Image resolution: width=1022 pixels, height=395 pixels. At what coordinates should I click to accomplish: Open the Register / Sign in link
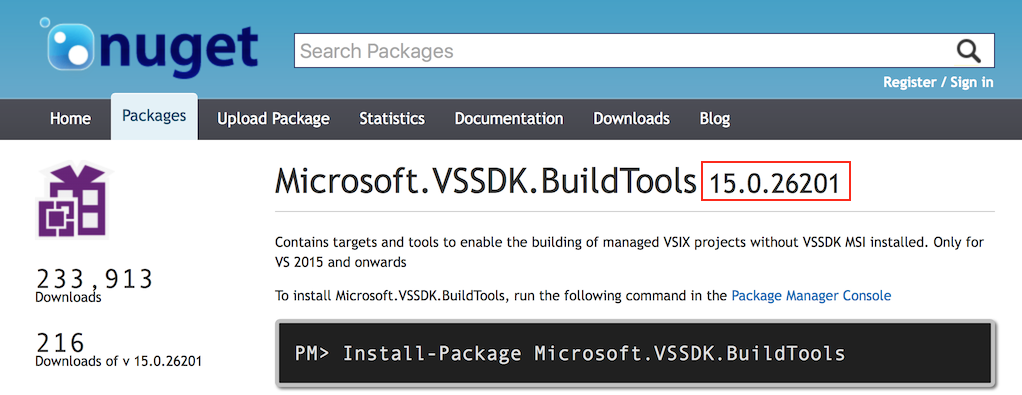click(x=938, y=82)
